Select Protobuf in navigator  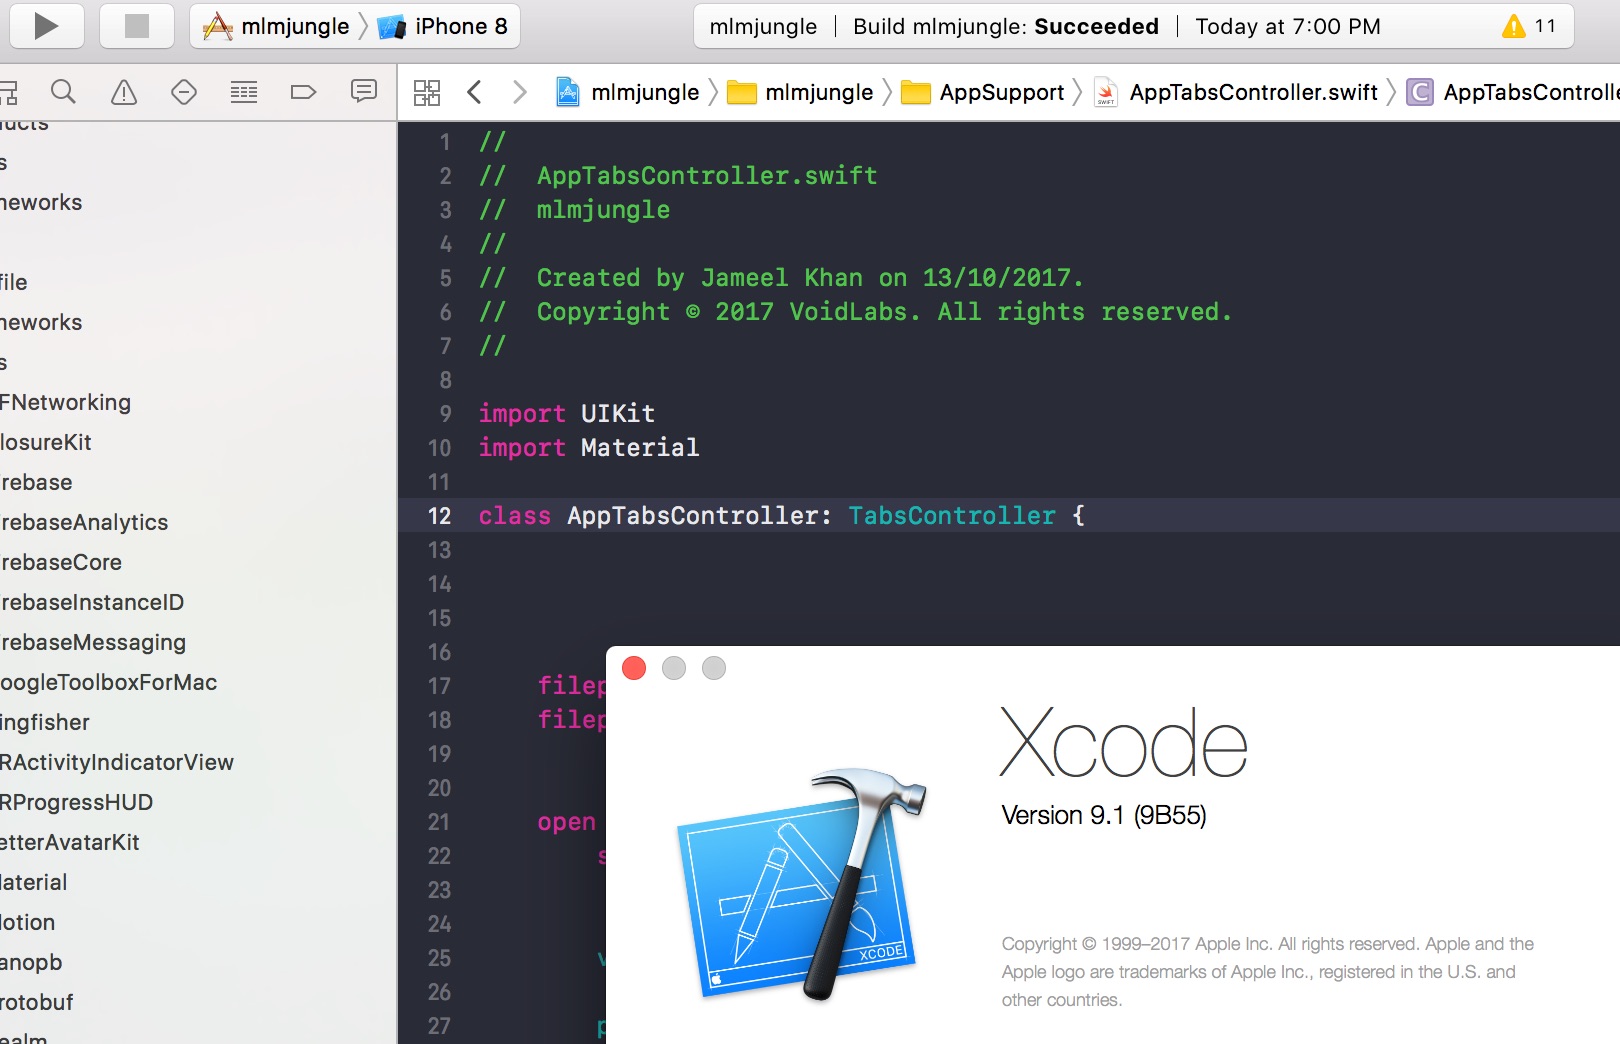(37, 1002)
